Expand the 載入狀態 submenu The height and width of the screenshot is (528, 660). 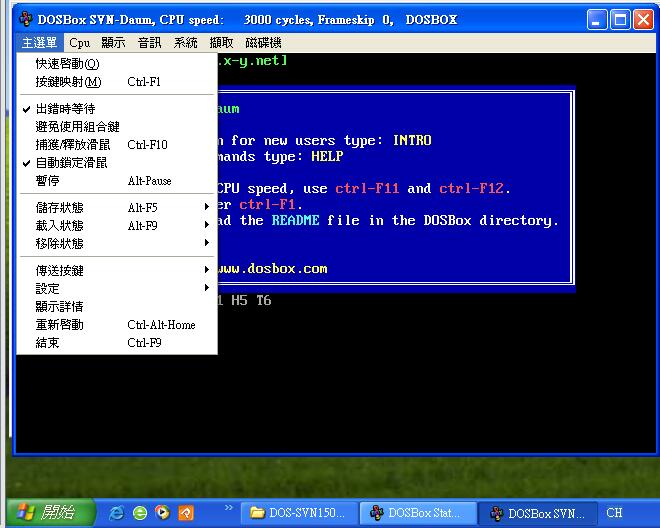click(x=117, y=226)
